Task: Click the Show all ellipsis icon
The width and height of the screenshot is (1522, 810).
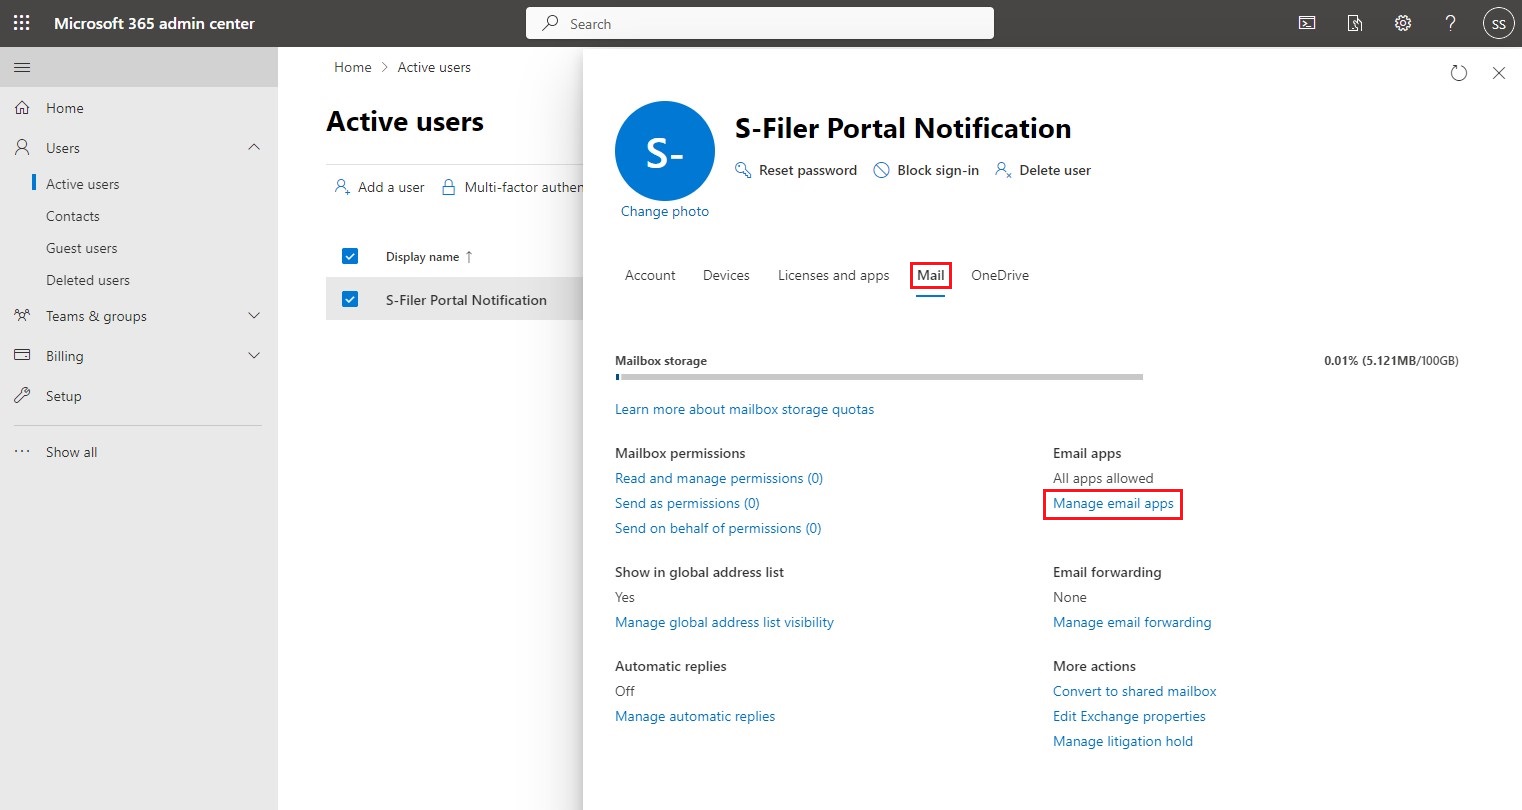Action: [22, 452]
